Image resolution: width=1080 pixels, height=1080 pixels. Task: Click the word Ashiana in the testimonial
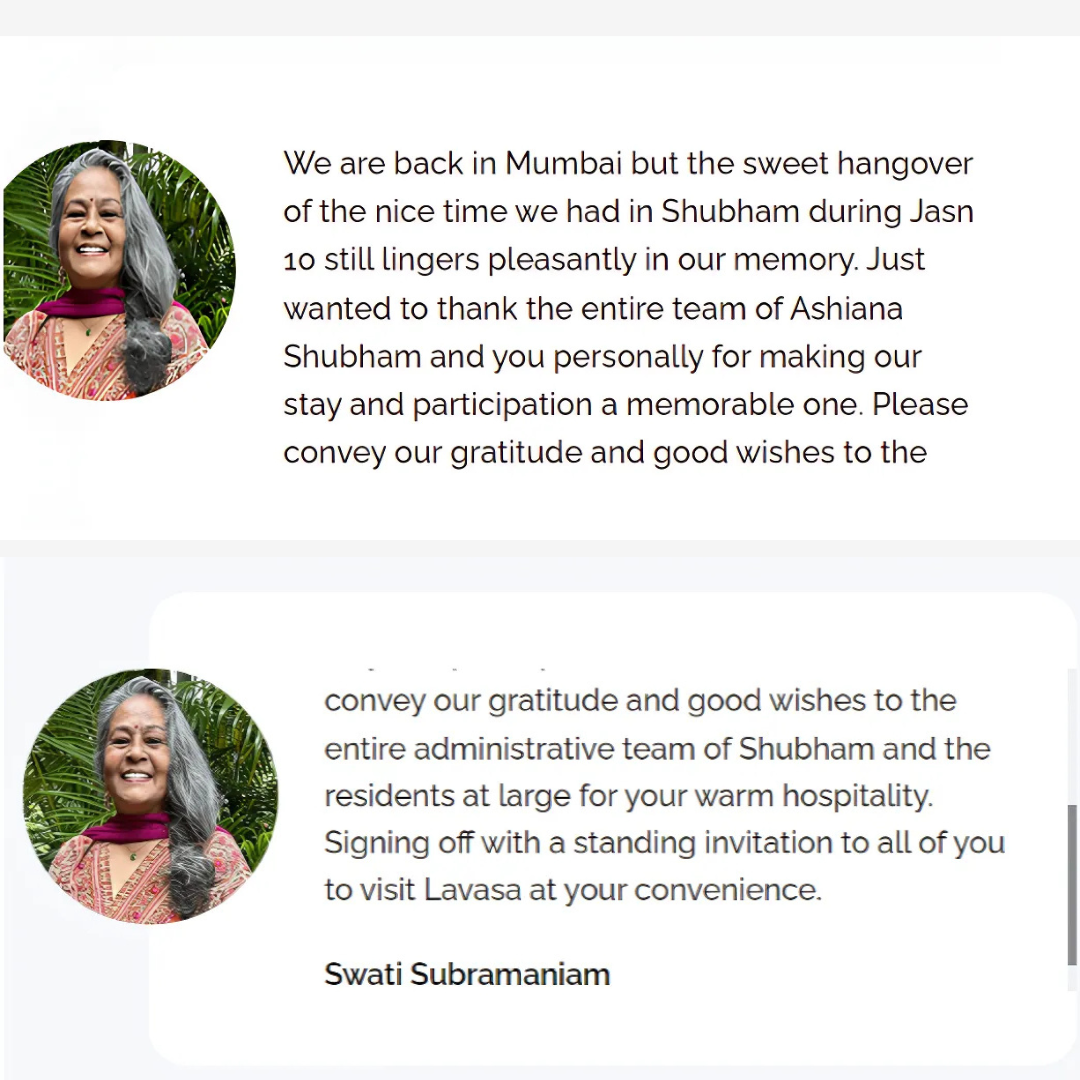click(846, 309)
